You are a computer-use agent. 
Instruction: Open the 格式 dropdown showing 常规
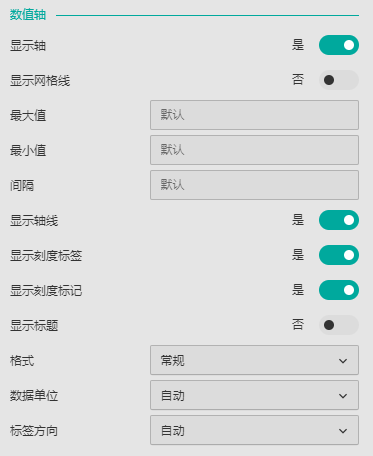(x=254, y=360)
